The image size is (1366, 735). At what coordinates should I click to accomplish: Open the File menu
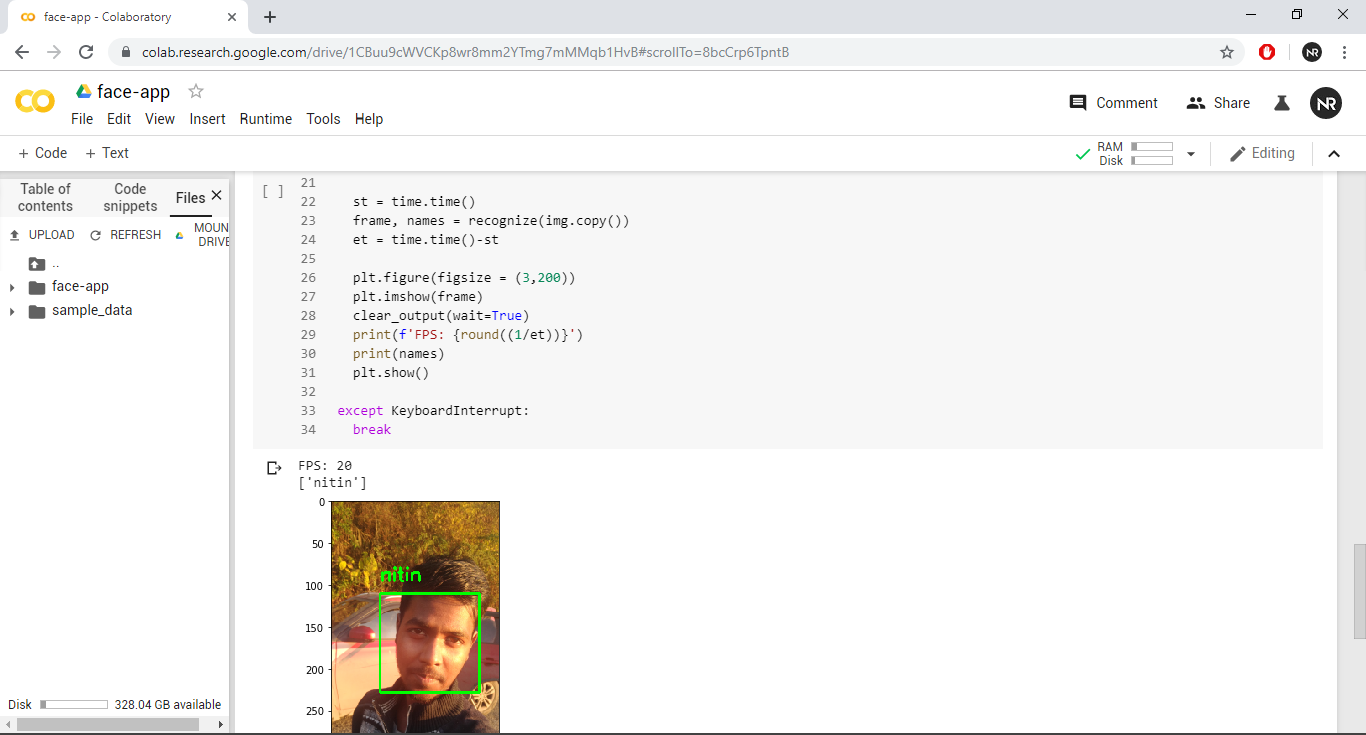pyautogui.click(x=82, y=119)
